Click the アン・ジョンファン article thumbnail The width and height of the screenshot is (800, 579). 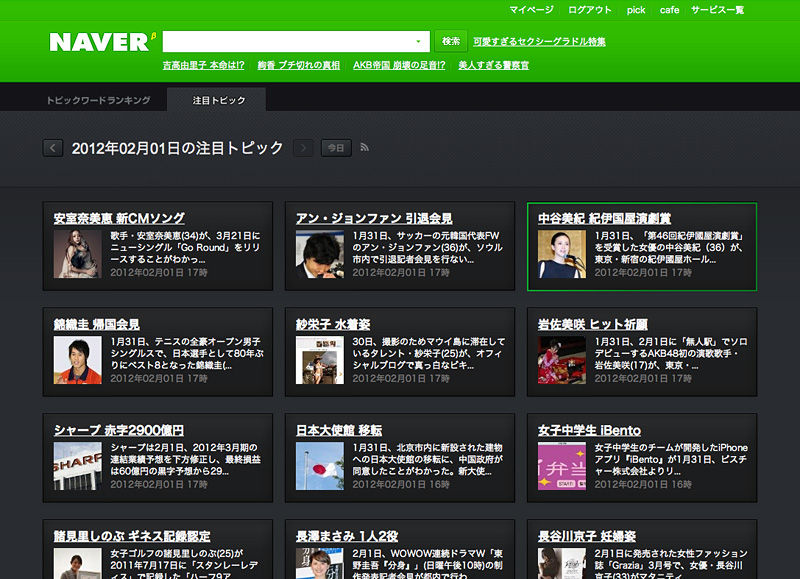coord(320,254)
